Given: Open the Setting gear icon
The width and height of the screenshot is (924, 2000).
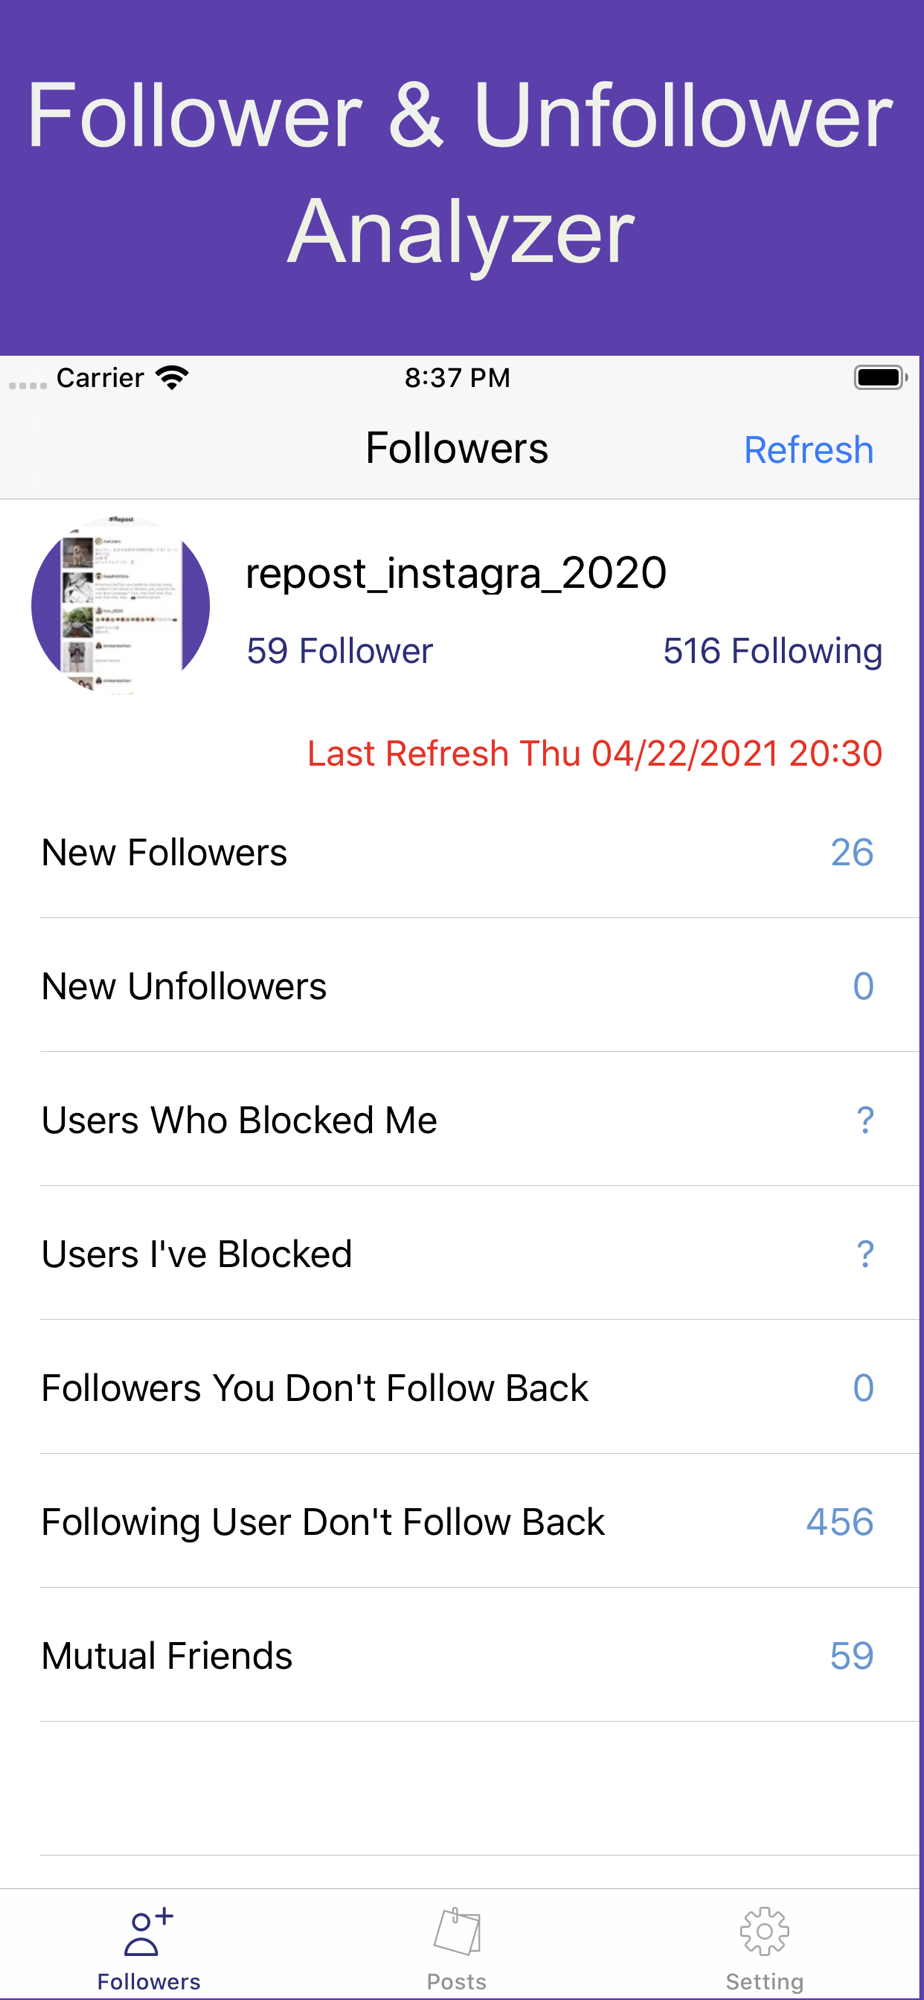Looking at the screenshot, I should [764, 1931].
